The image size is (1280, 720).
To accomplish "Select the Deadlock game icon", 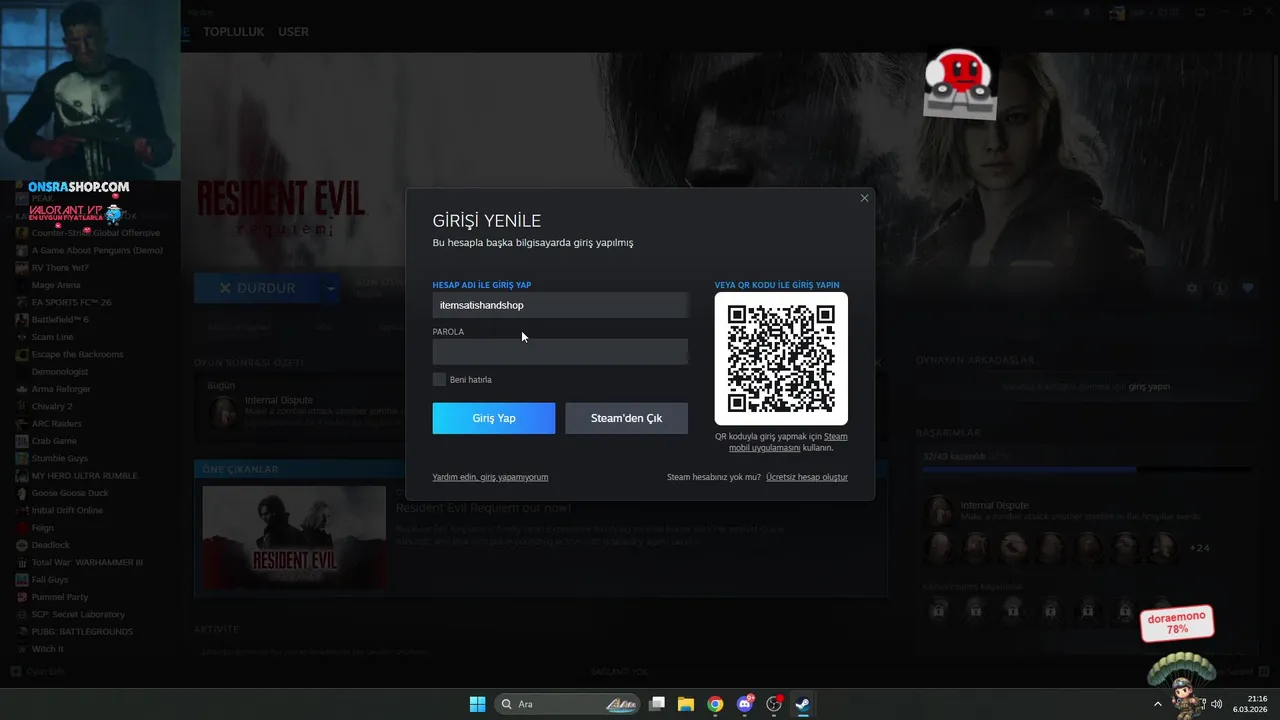I will pyautogui.click(x=22, y=545).
